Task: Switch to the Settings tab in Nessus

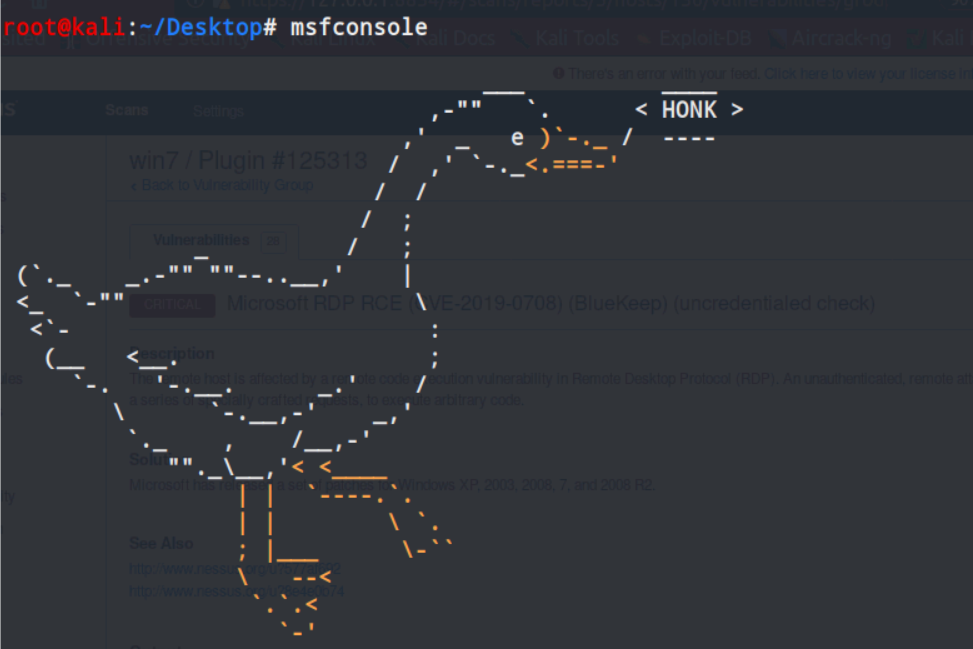Action: [x=218, y=111]
